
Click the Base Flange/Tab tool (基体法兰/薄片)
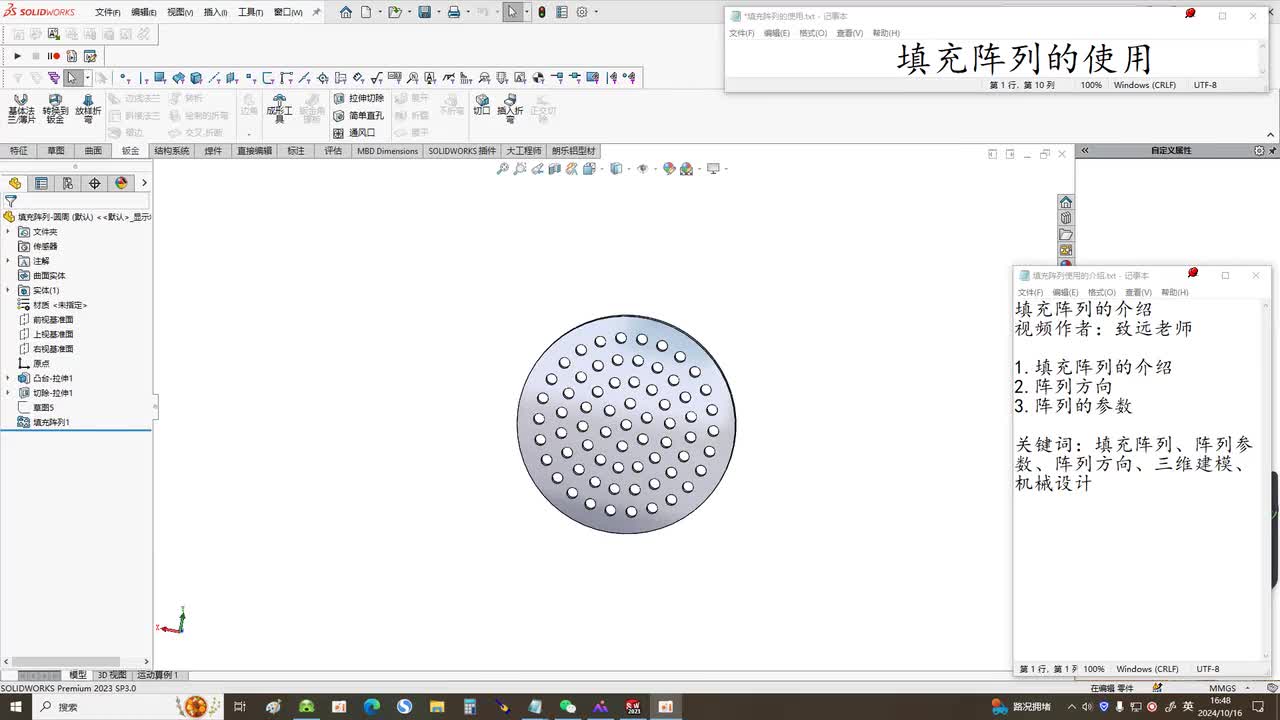[21, 109]
